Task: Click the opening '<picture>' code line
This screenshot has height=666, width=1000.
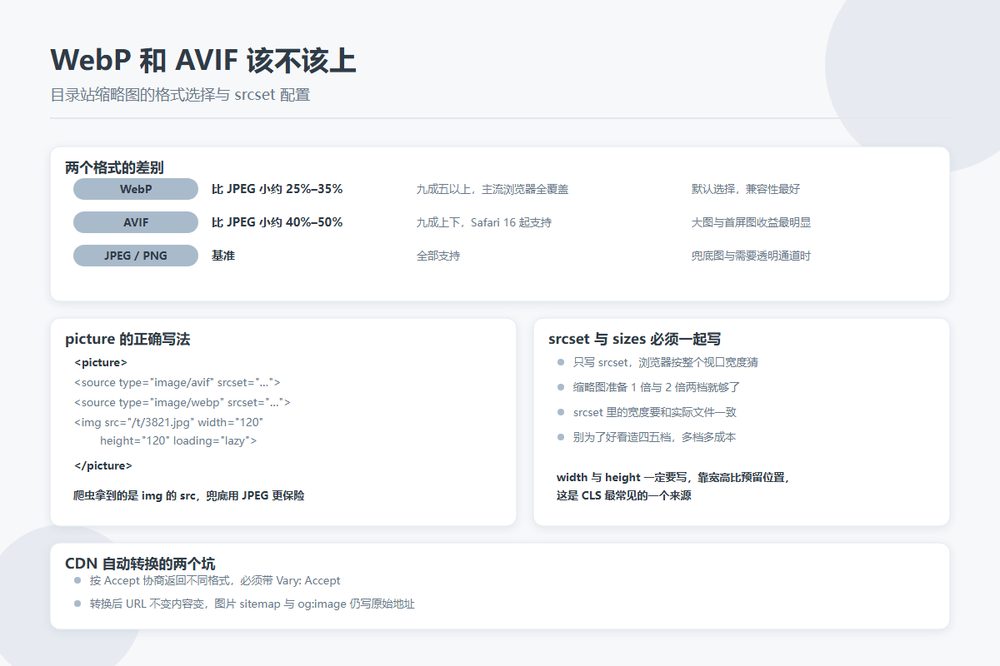Action: pyautogui.click(x=101, y=362)
